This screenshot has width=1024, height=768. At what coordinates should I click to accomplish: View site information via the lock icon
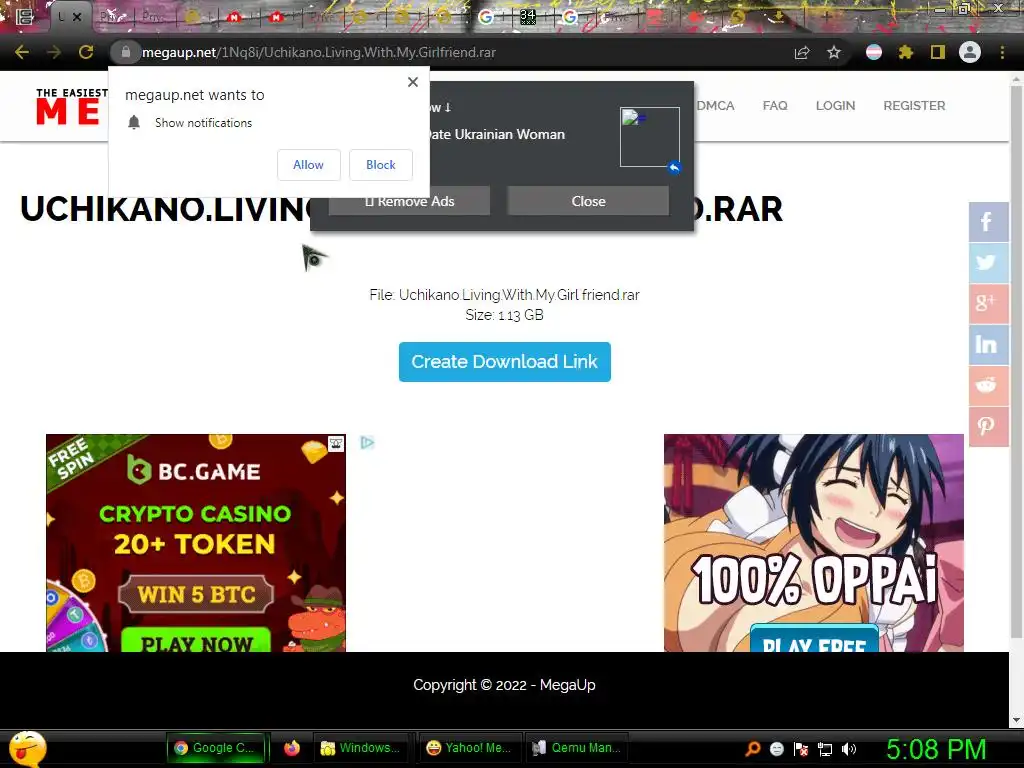[x=125, y=52]
